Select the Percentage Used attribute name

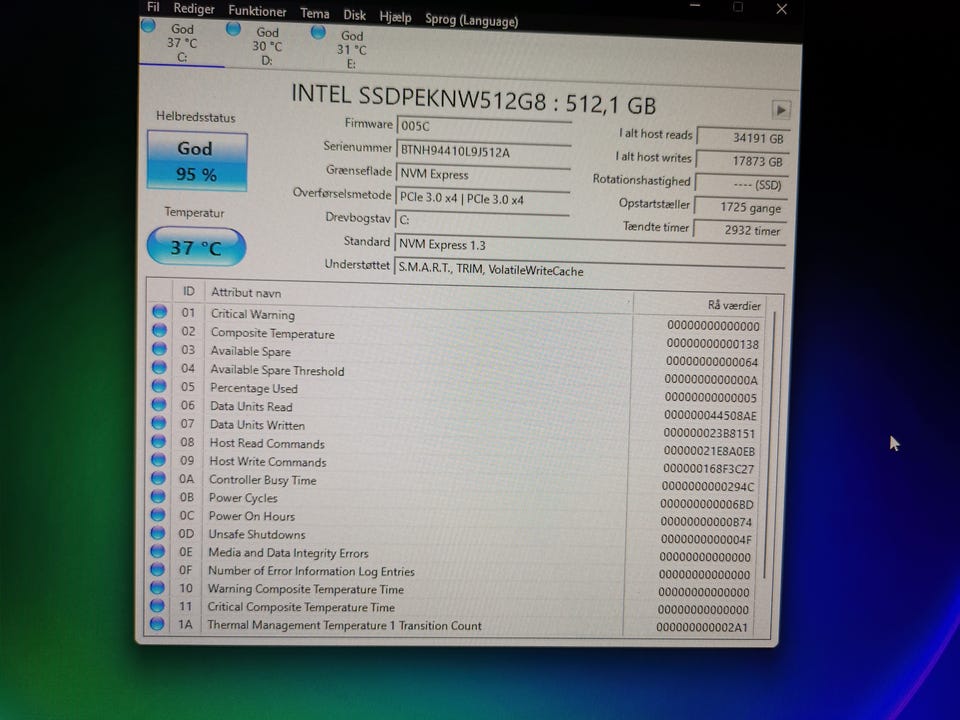pyautogui.click(x=253, y=388)
